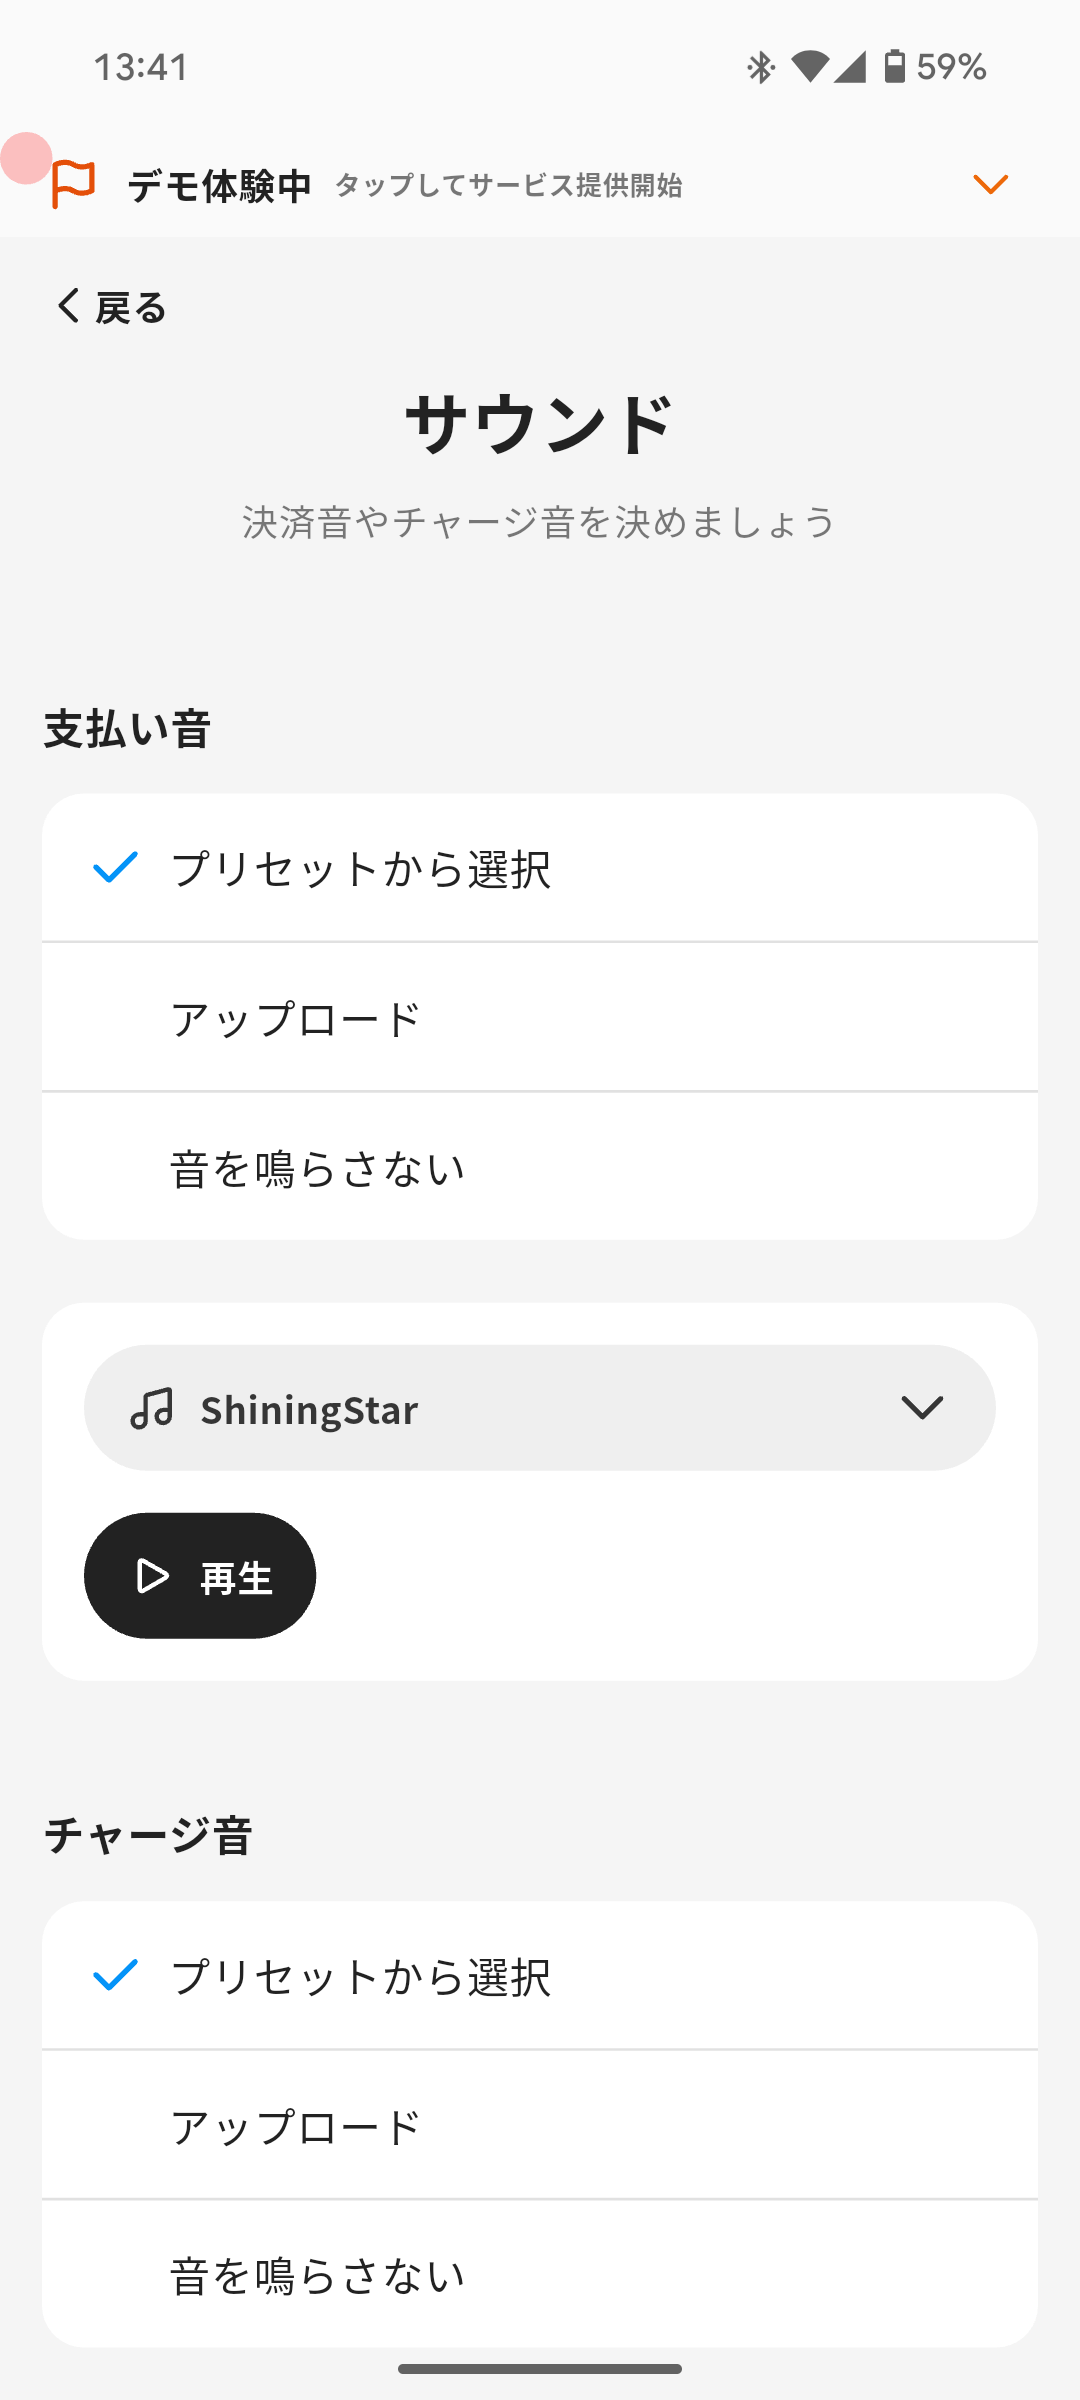Tap the battery icon in status bar
The image size is (1080, 2400).
894,67
